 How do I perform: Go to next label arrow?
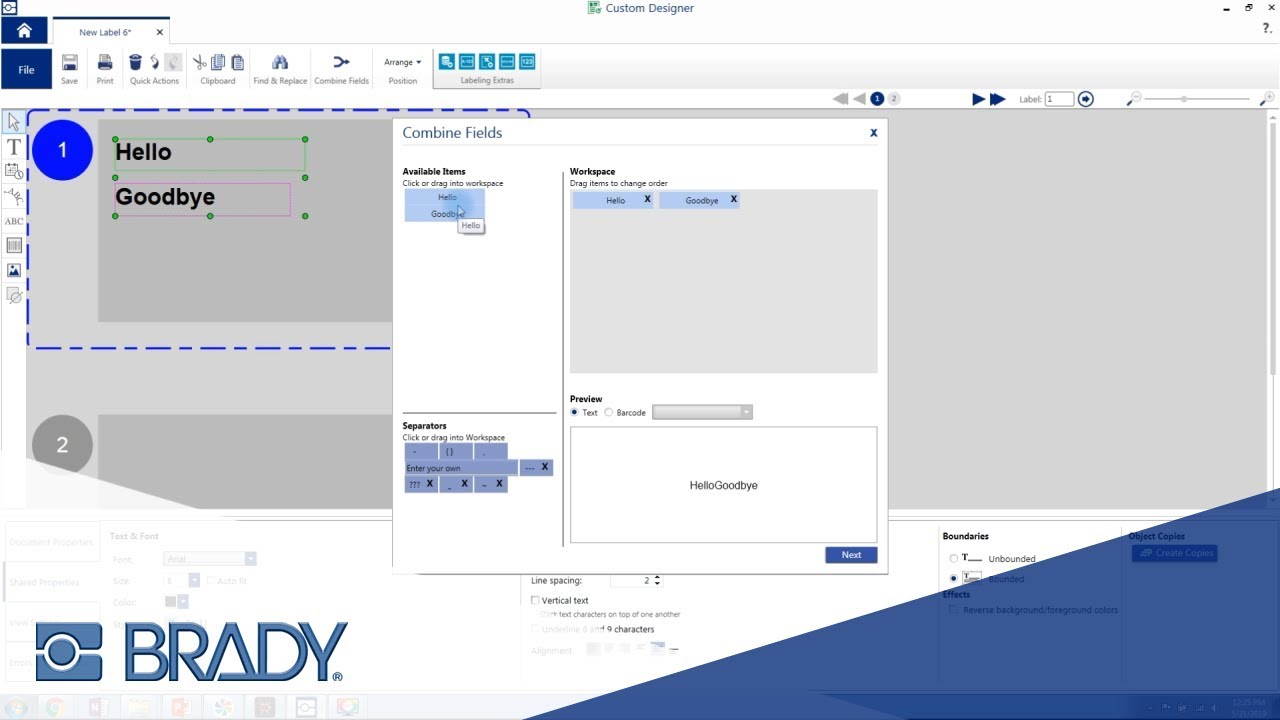[x=979, y=99]
